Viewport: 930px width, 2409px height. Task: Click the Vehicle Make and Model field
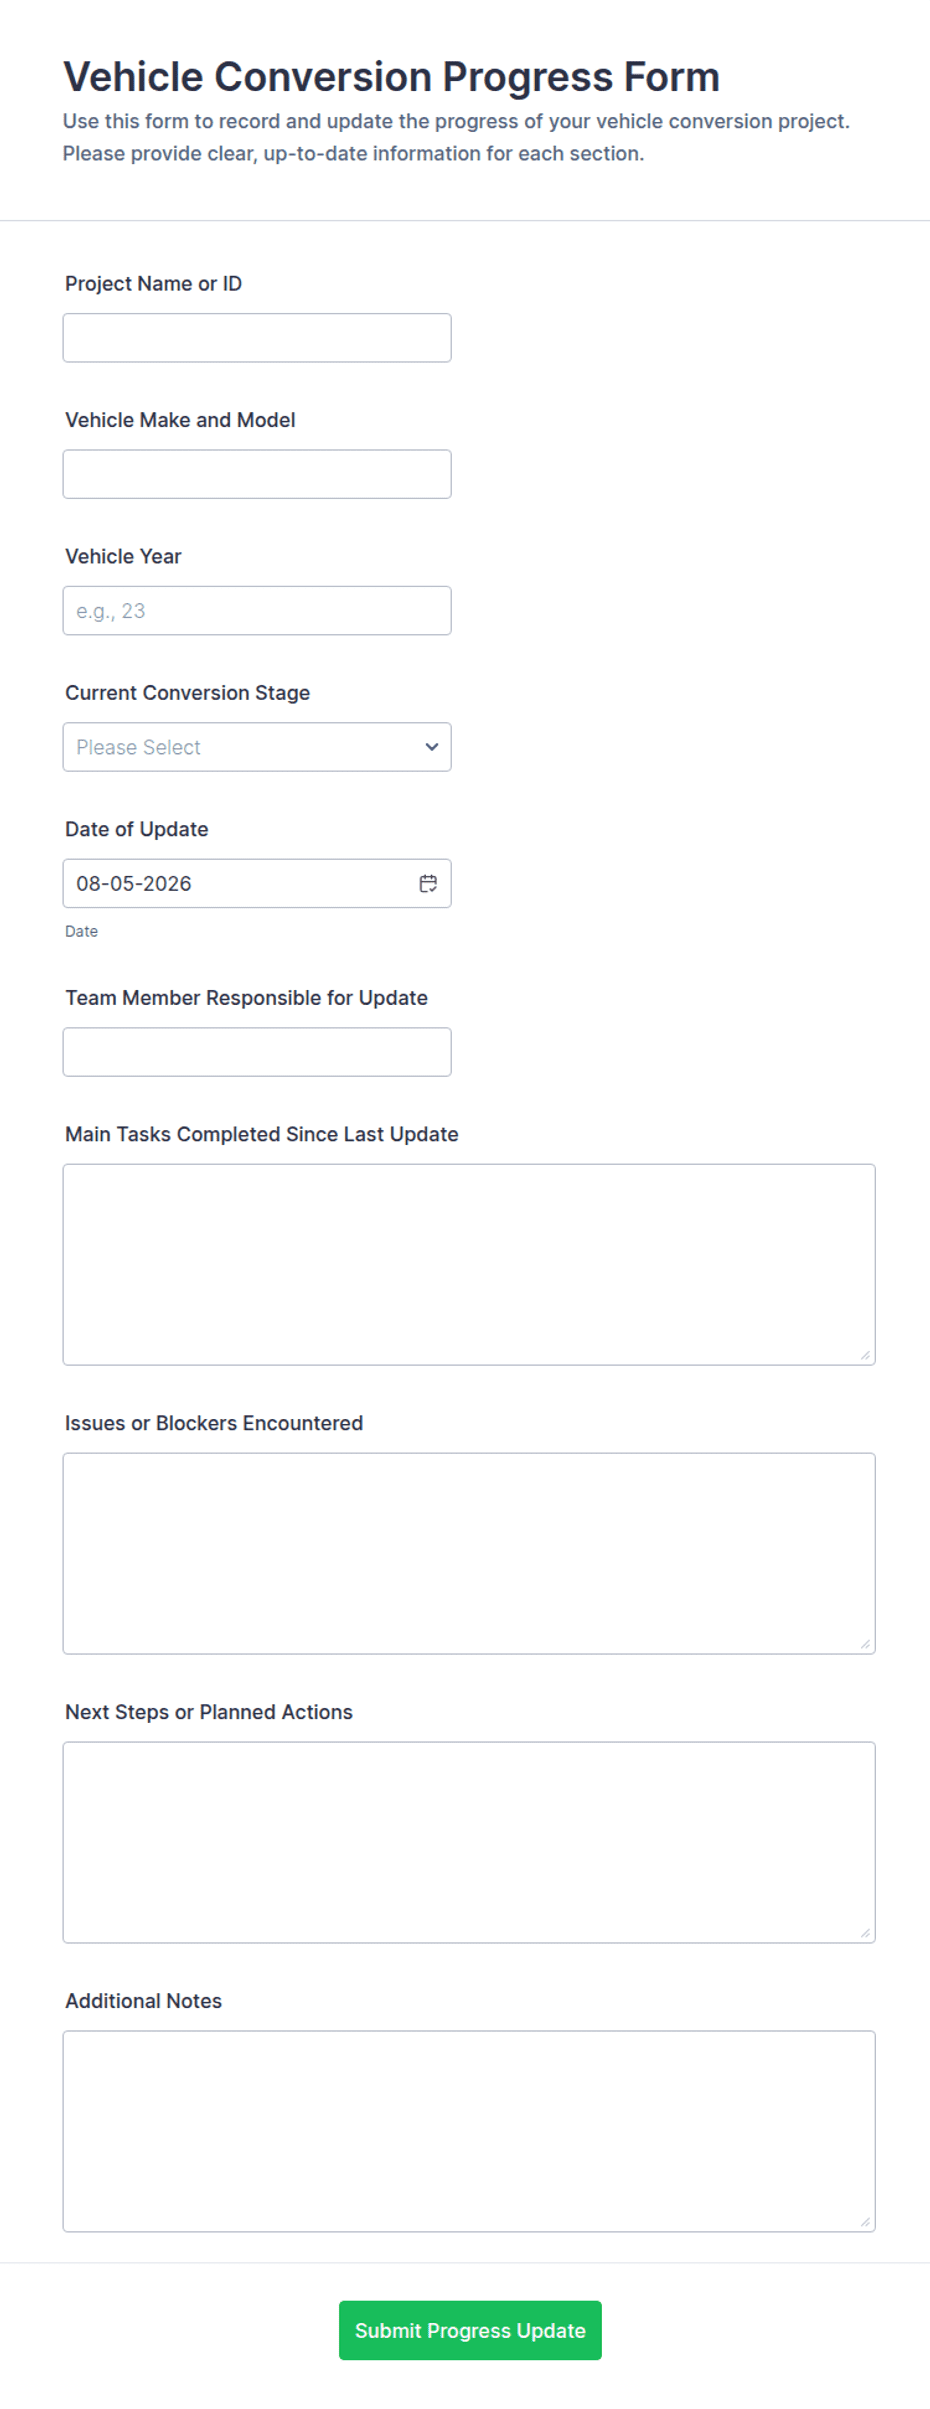[257, 474]
